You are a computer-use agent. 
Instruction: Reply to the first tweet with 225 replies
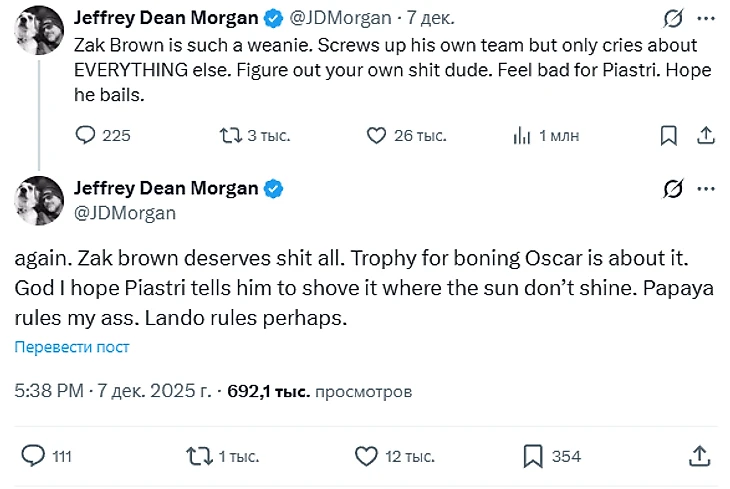coord(87,135)
